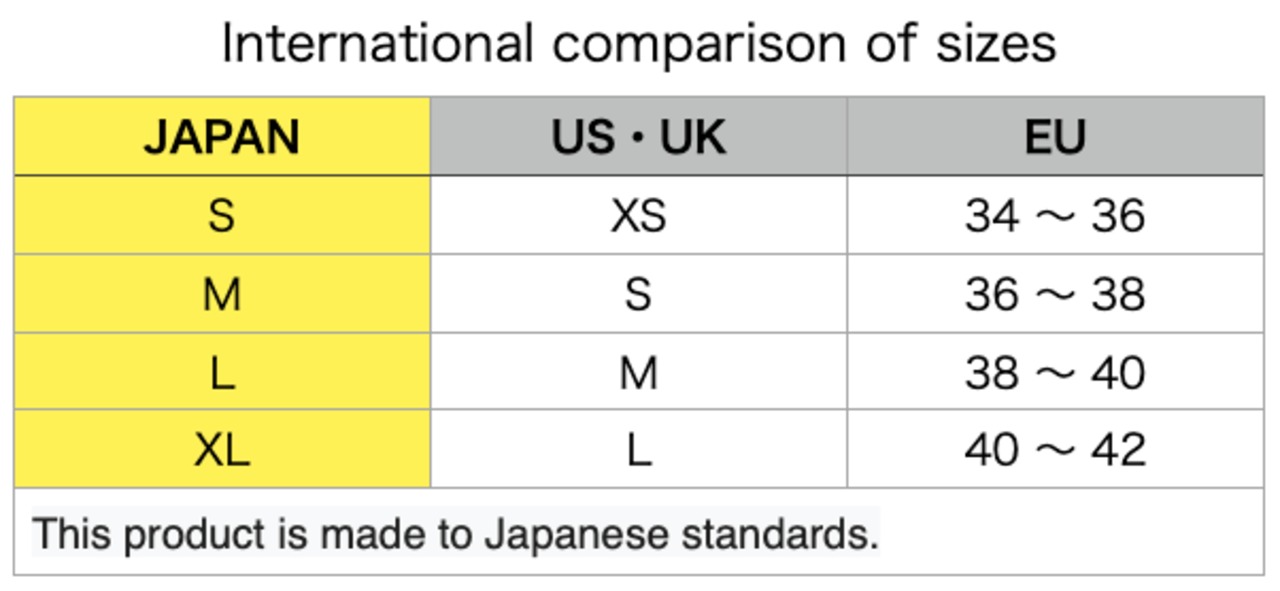Select the EU 40 ~ 42 cell
The width and height of the screenshot is (1280, 591).
(1055, 449)
